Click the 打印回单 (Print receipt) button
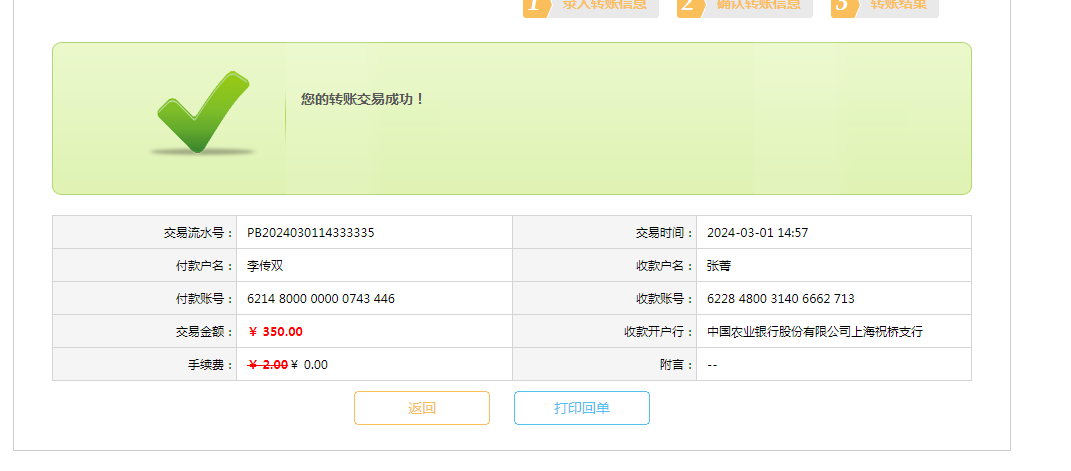Screen dimensions: 1071x471 (x=581, y=408)
